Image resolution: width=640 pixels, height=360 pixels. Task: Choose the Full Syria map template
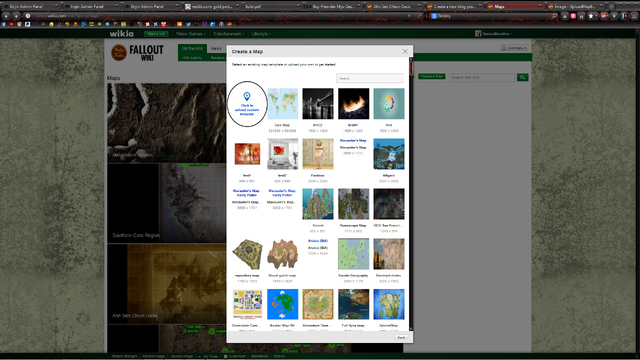[353, 304]
